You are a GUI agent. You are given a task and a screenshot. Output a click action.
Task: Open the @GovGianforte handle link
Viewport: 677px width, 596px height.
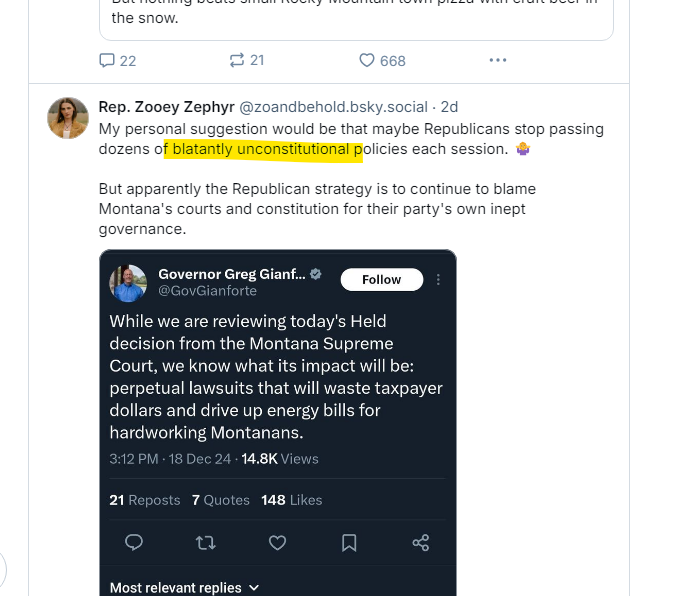tap(207, 291)
